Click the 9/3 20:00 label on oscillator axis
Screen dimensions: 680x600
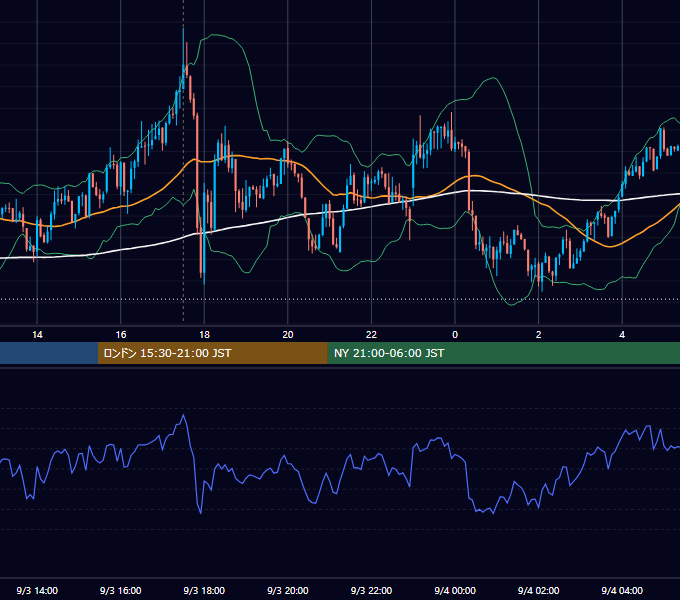pos(288,591)
